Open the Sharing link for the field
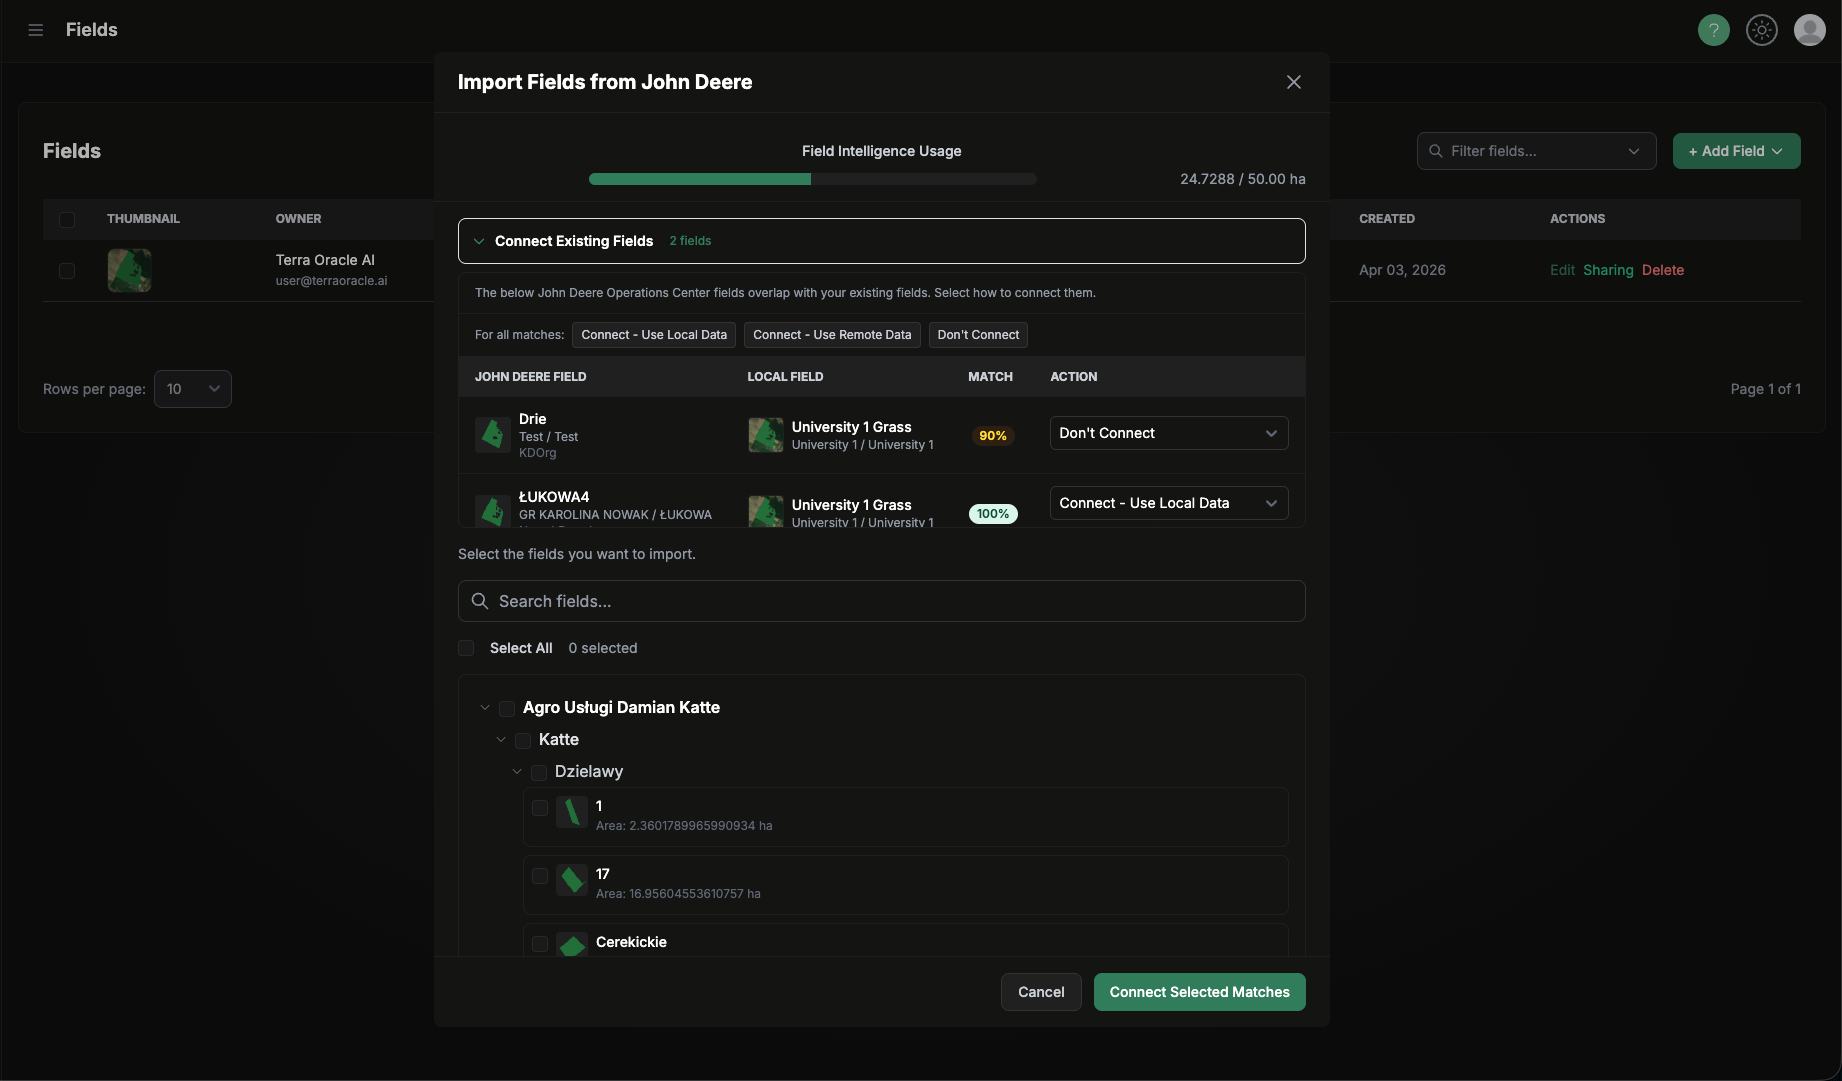 [1608, 269]
